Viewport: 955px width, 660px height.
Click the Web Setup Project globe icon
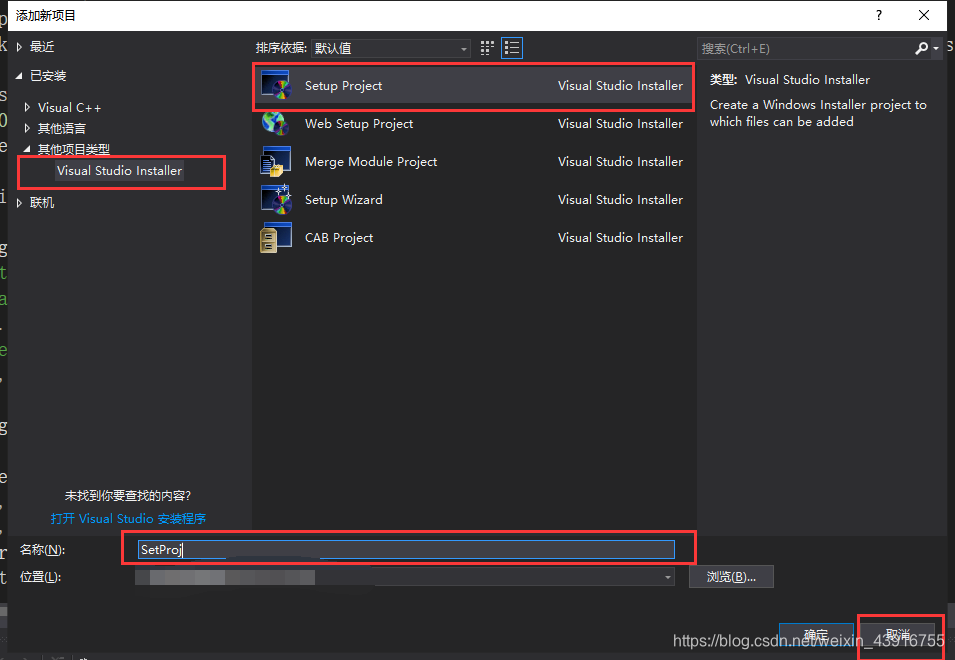[x=275, y=123]
